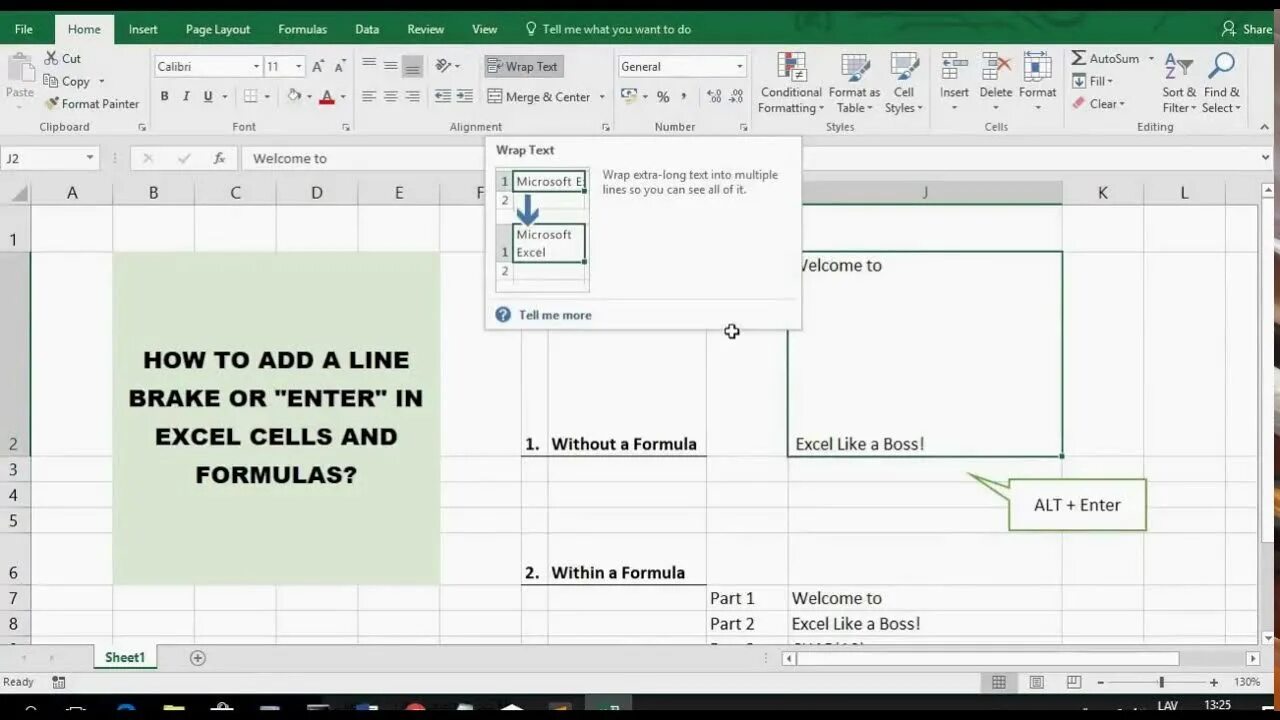Click Increase Indent icon

464,96
